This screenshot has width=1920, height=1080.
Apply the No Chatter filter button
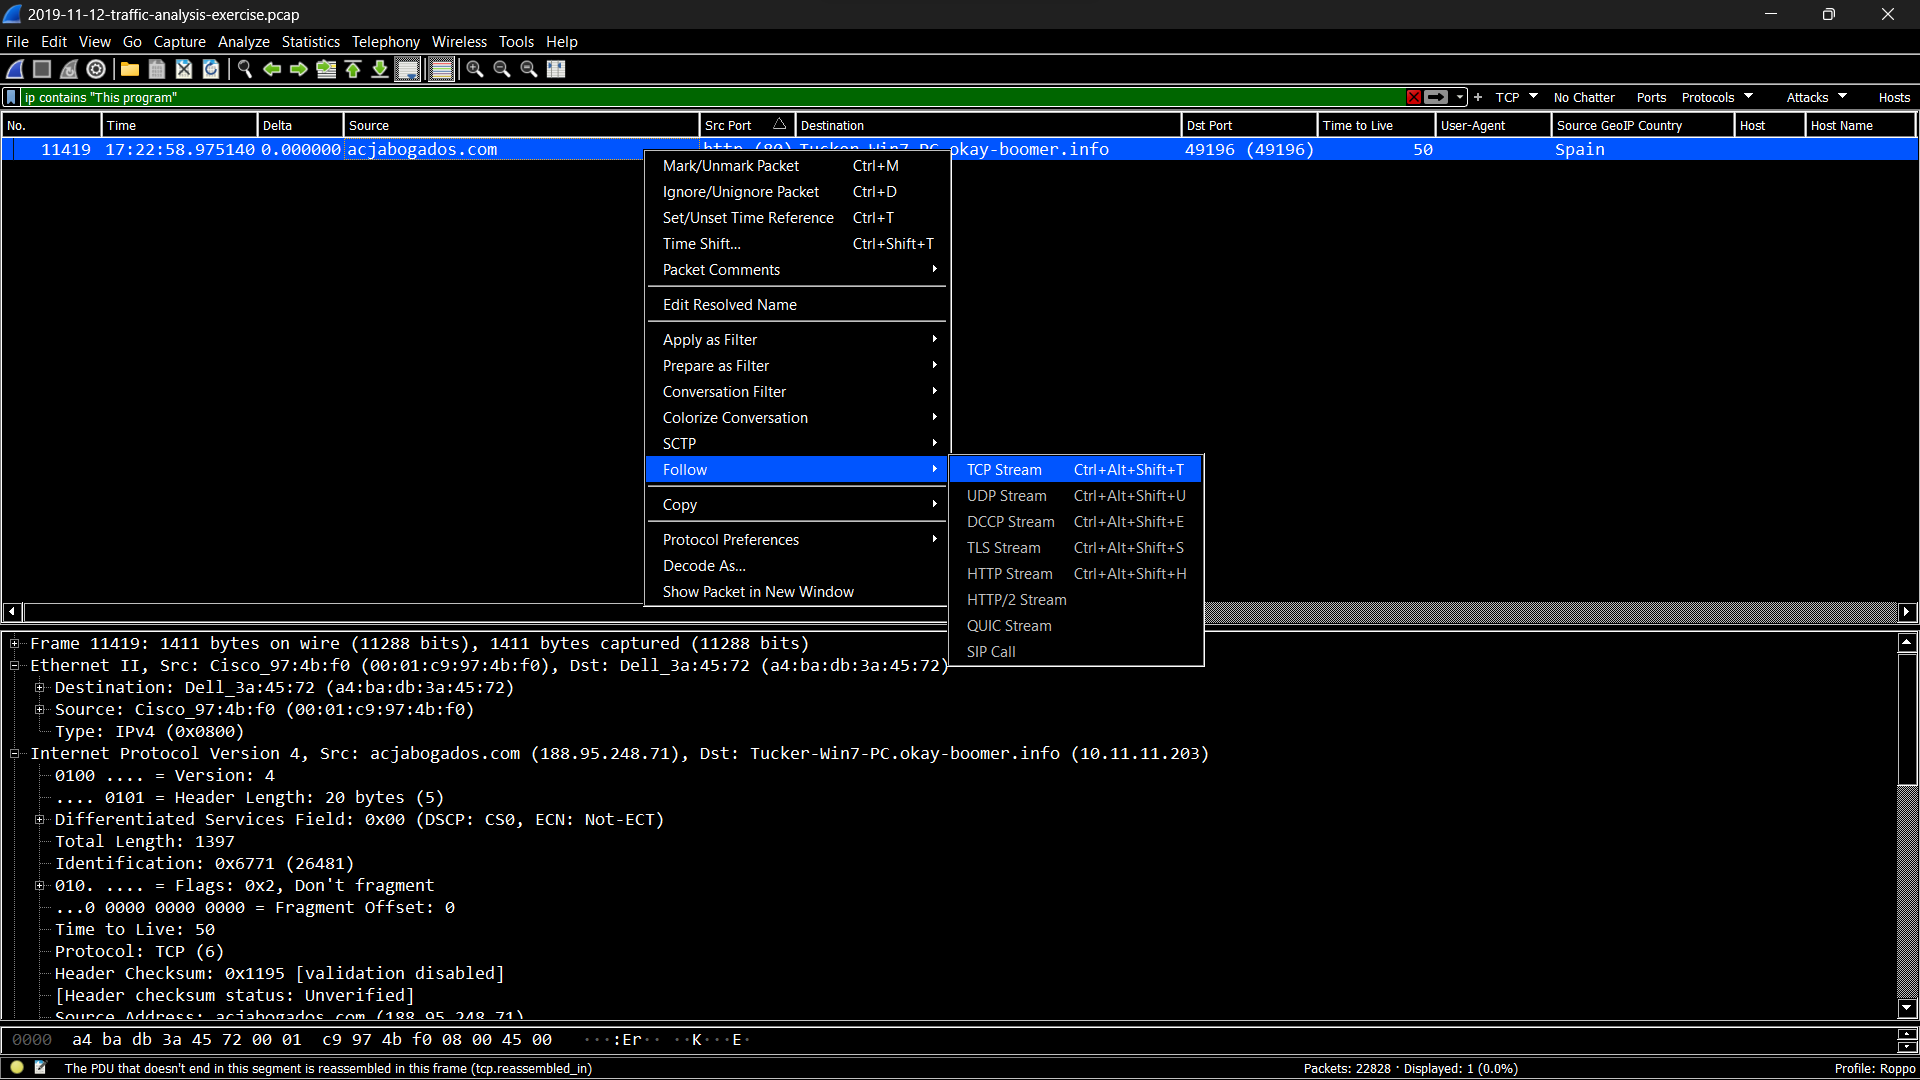1584,97
